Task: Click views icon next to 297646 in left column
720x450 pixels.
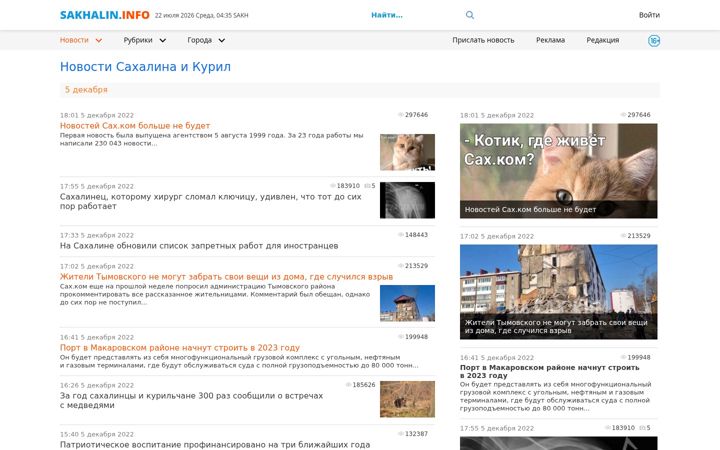Action: [400, 115]
